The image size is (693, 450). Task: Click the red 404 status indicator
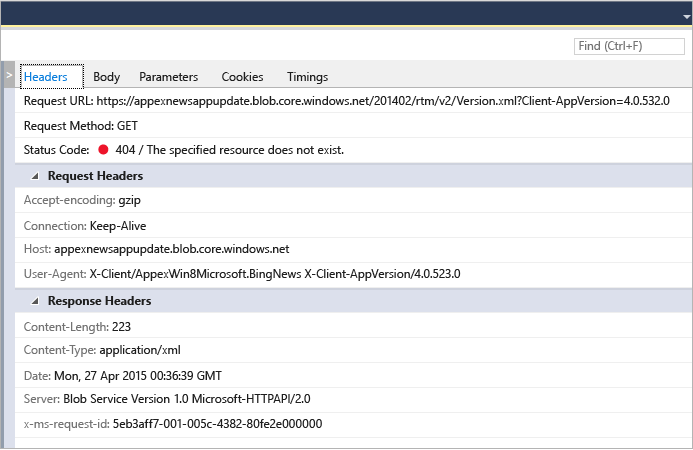103,150
